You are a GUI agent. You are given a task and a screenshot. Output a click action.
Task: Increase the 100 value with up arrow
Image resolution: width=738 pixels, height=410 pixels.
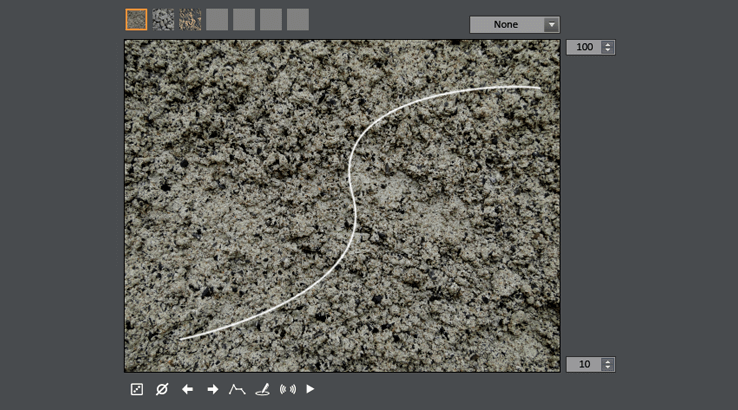click(x=608, y=44)
